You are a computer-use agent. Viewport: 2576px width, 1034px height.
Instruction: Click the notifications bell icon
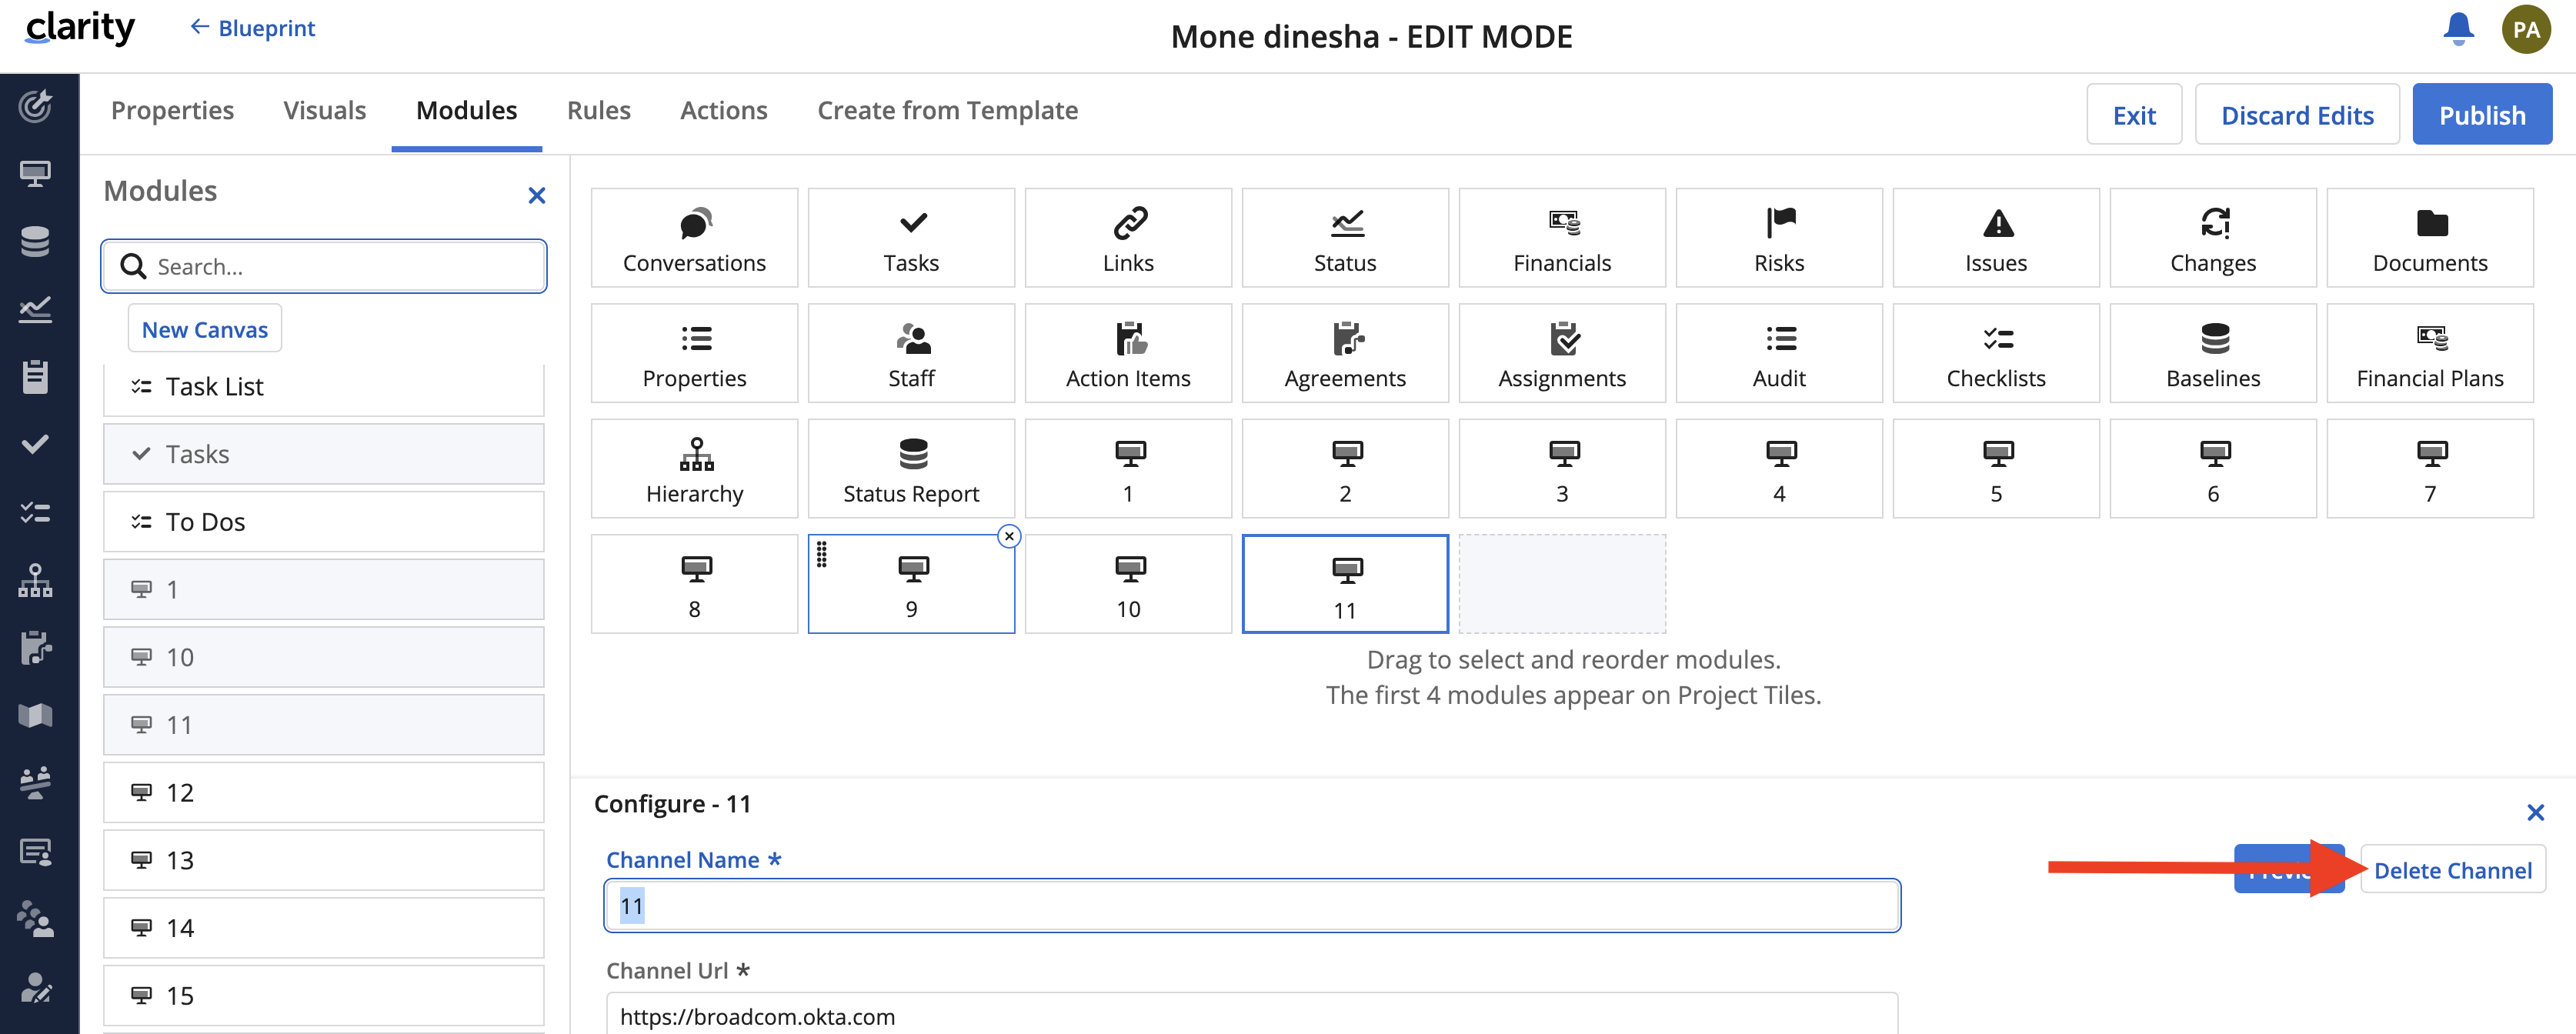coord(2458,29)
